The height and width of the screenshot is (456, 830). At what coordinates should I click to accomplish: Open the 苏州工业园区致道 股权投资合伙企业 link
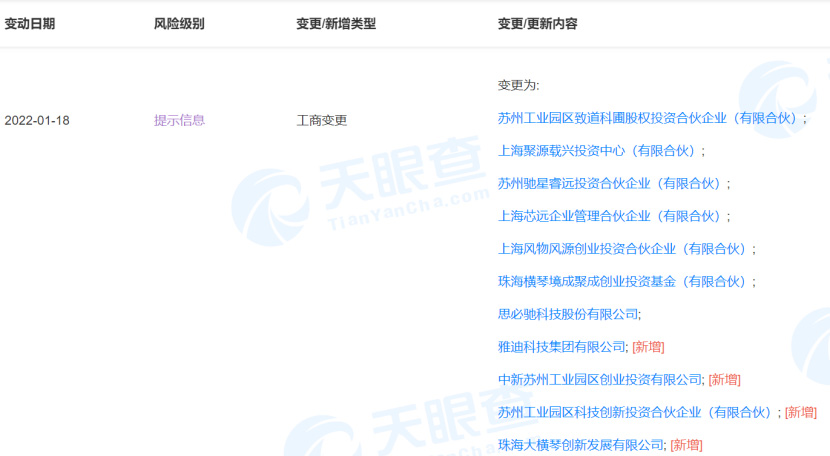pos(649,118)
